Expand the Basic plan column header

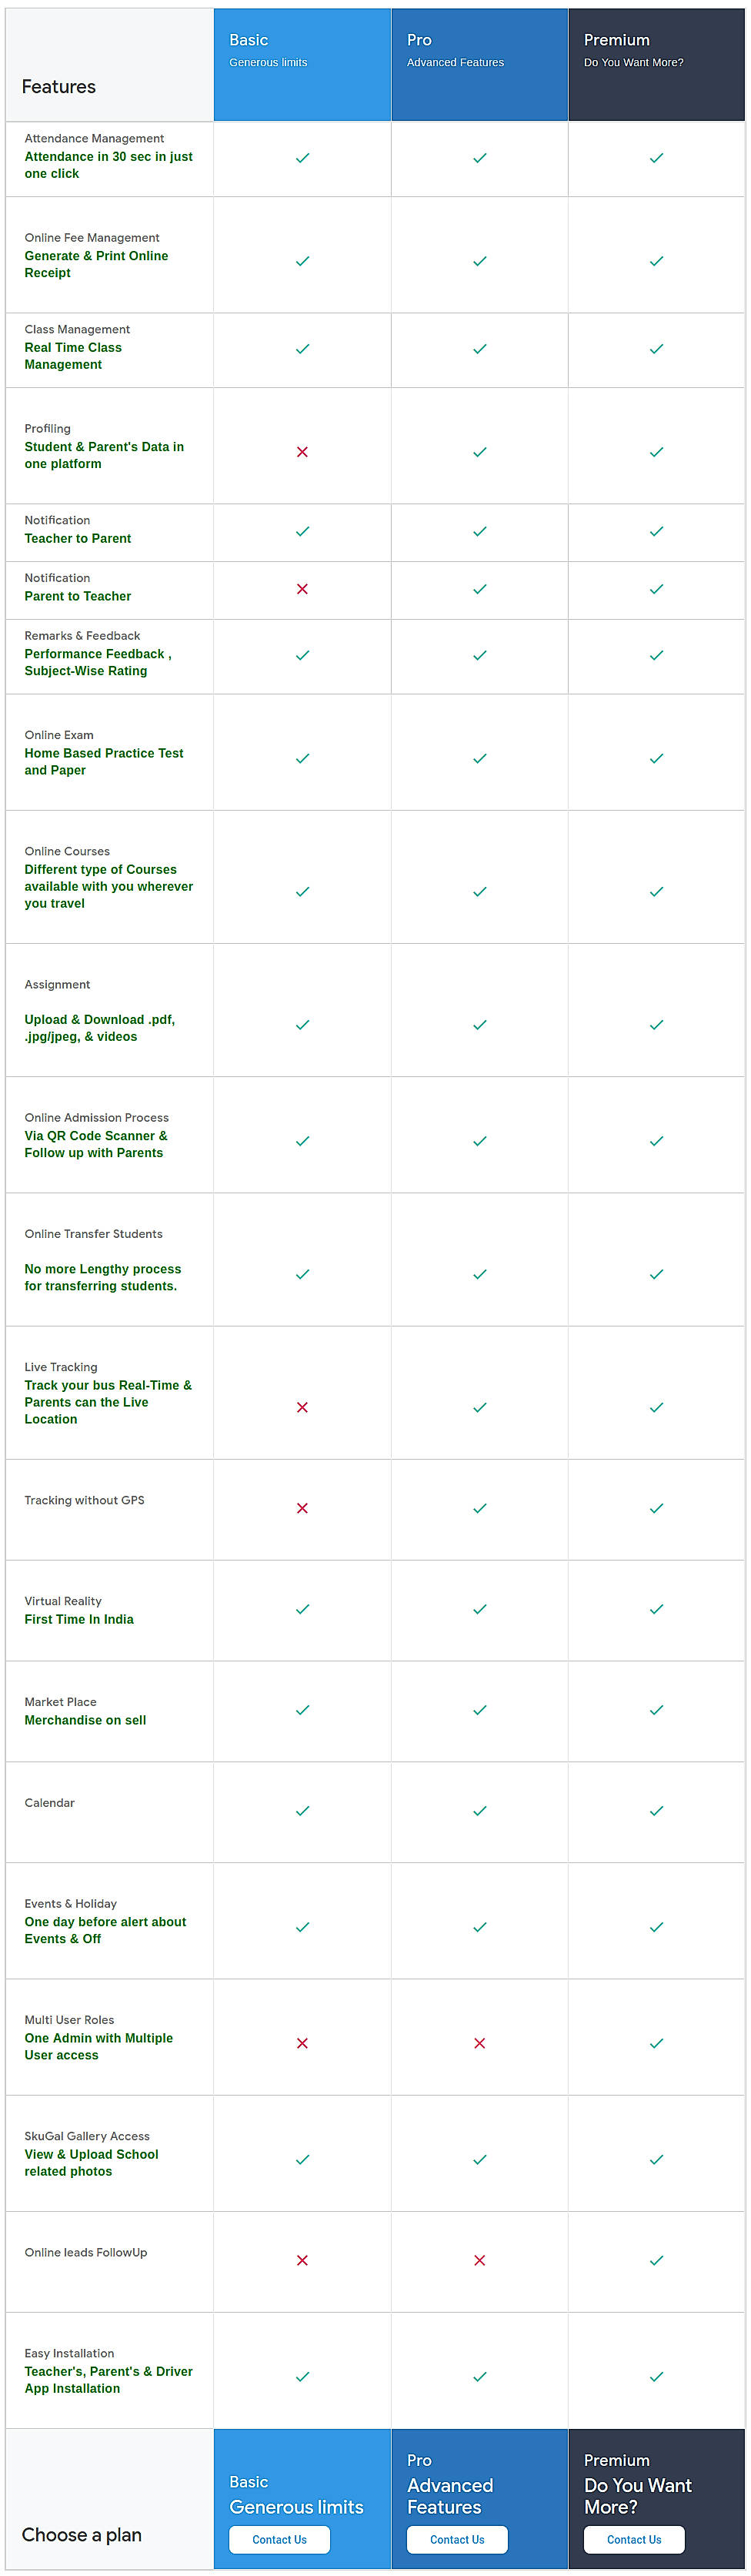click(301, 64)
